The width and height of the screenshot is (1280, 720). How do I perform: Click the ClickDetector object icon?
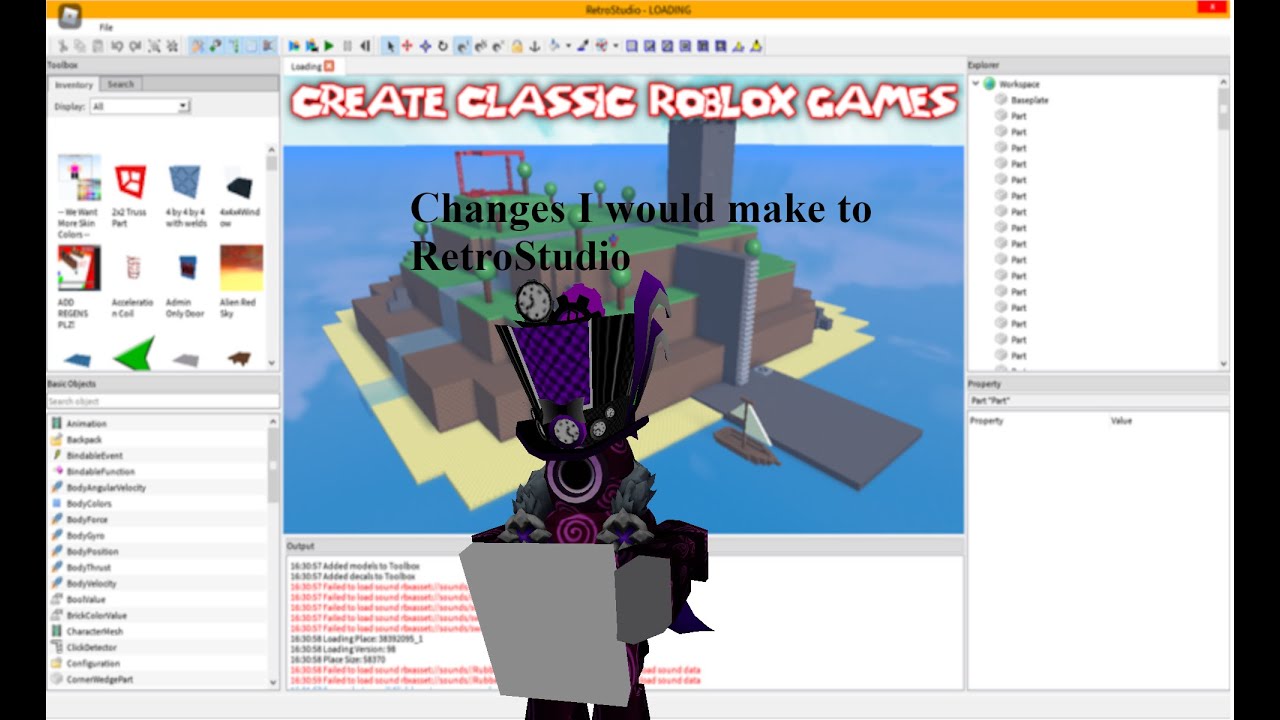57,648
